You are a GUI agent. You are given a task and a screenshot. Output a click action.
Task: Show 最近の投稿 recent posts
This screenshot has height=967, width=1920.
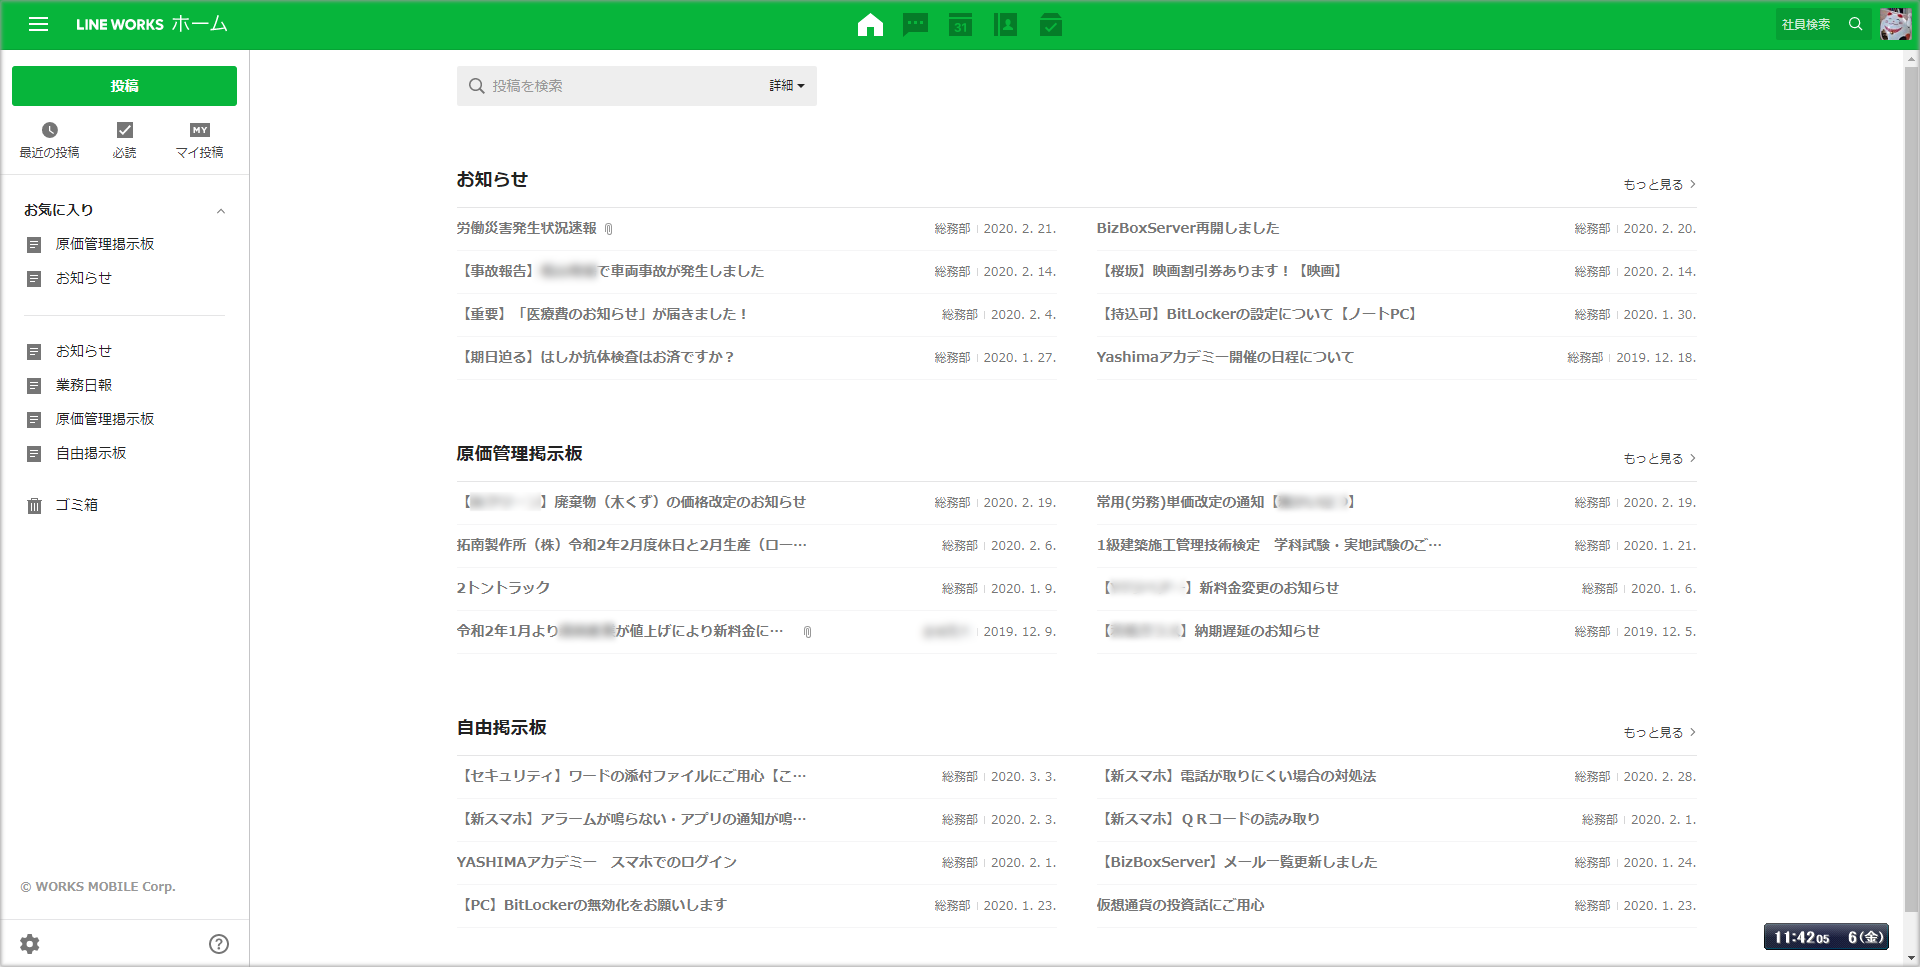(x=50, y=140)
